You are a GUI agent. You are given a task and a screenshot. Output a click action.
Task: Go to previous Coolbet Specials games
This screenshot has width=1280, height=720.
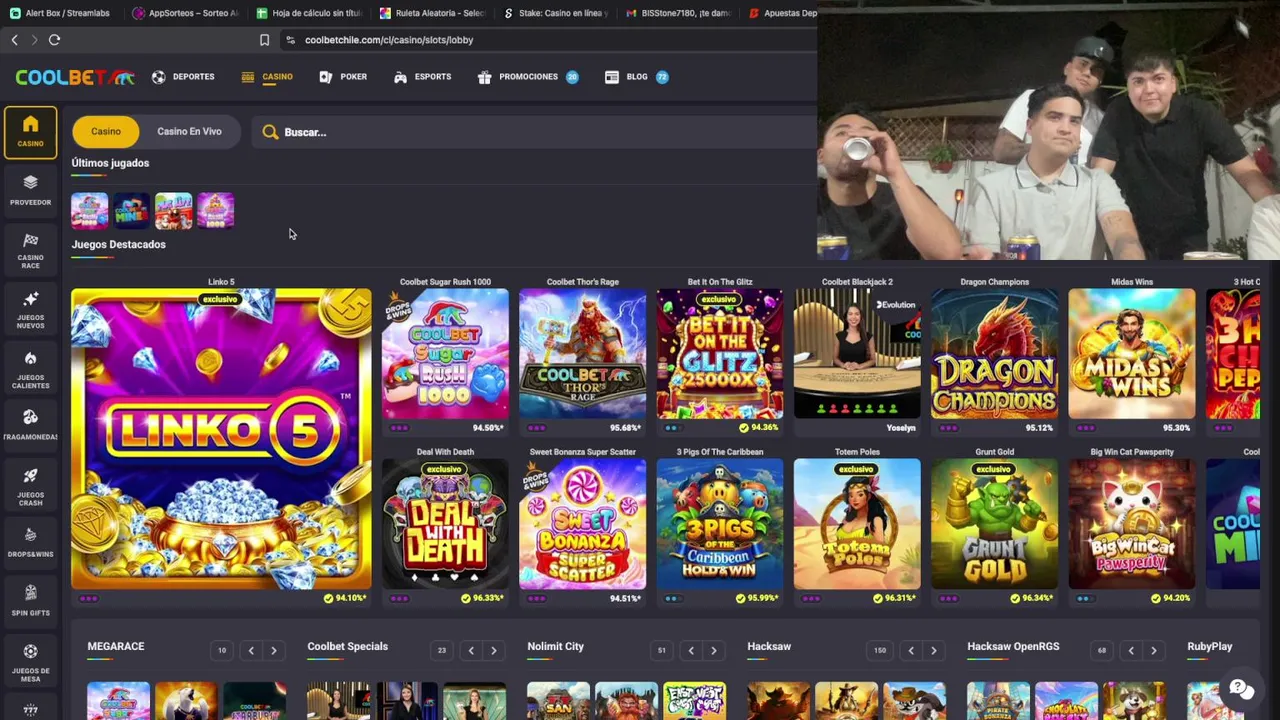point(471,651)
